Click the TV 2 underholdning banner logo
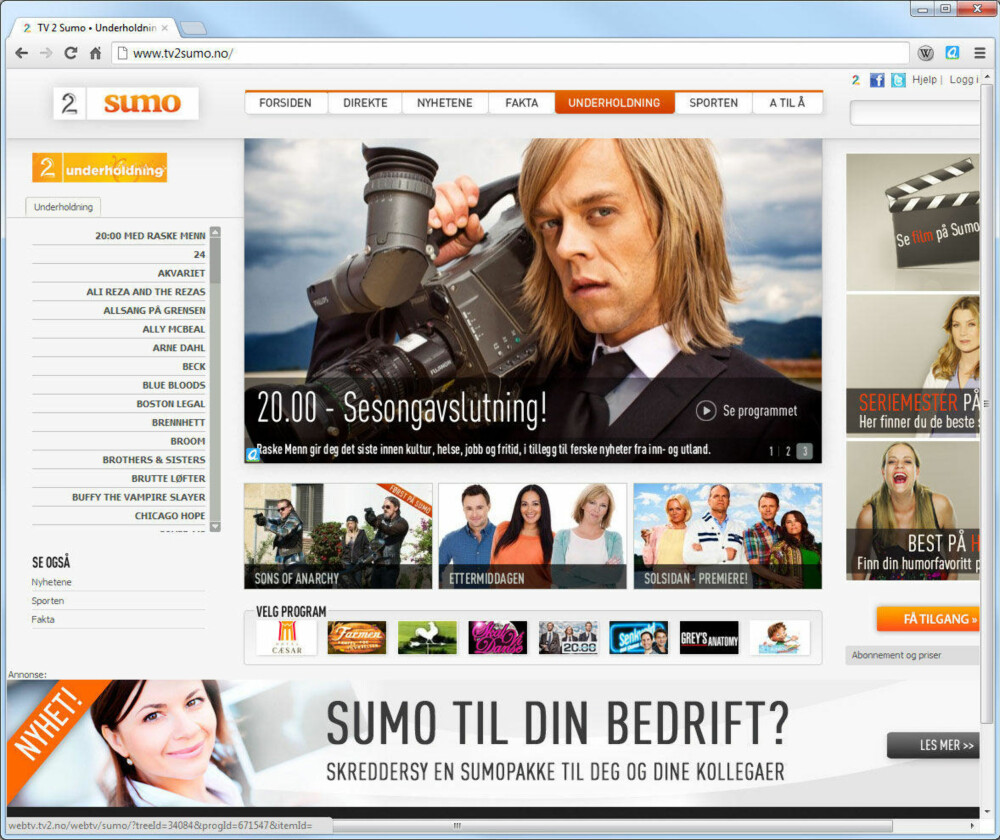The height and width of the screenshot is (840, 1000). coord(99,168)
